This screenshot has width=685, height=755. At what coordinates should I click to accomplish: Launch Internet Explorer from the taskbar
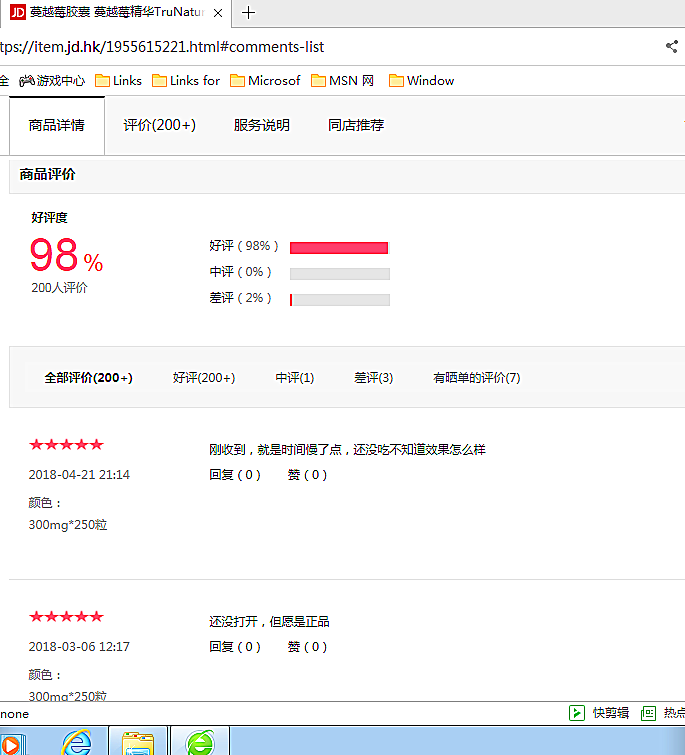[76, 742]
